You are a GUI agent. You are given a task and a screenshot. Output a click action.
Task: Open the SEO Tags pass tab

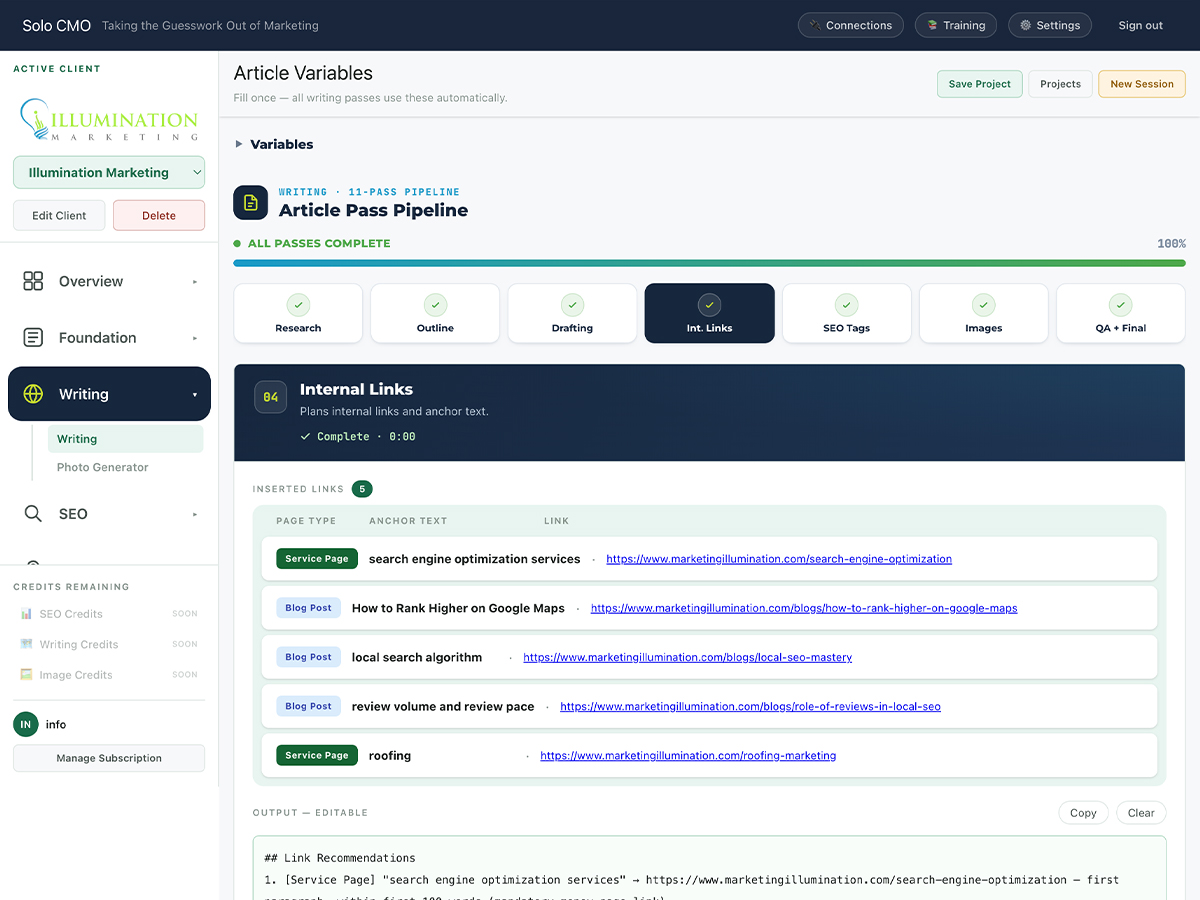(x=846, y=313)
